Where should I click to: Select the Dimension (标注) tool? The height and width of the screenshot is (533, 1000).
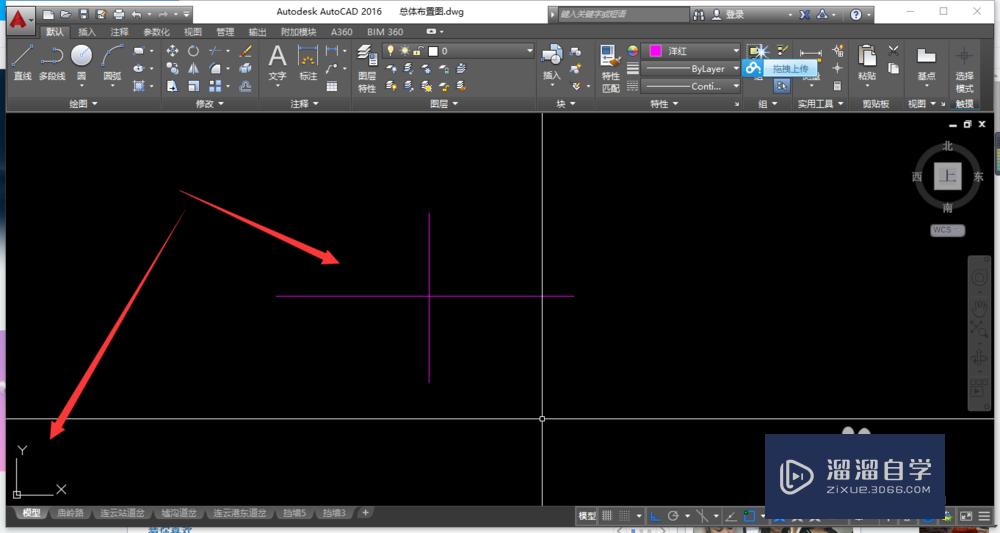[308, 62]
